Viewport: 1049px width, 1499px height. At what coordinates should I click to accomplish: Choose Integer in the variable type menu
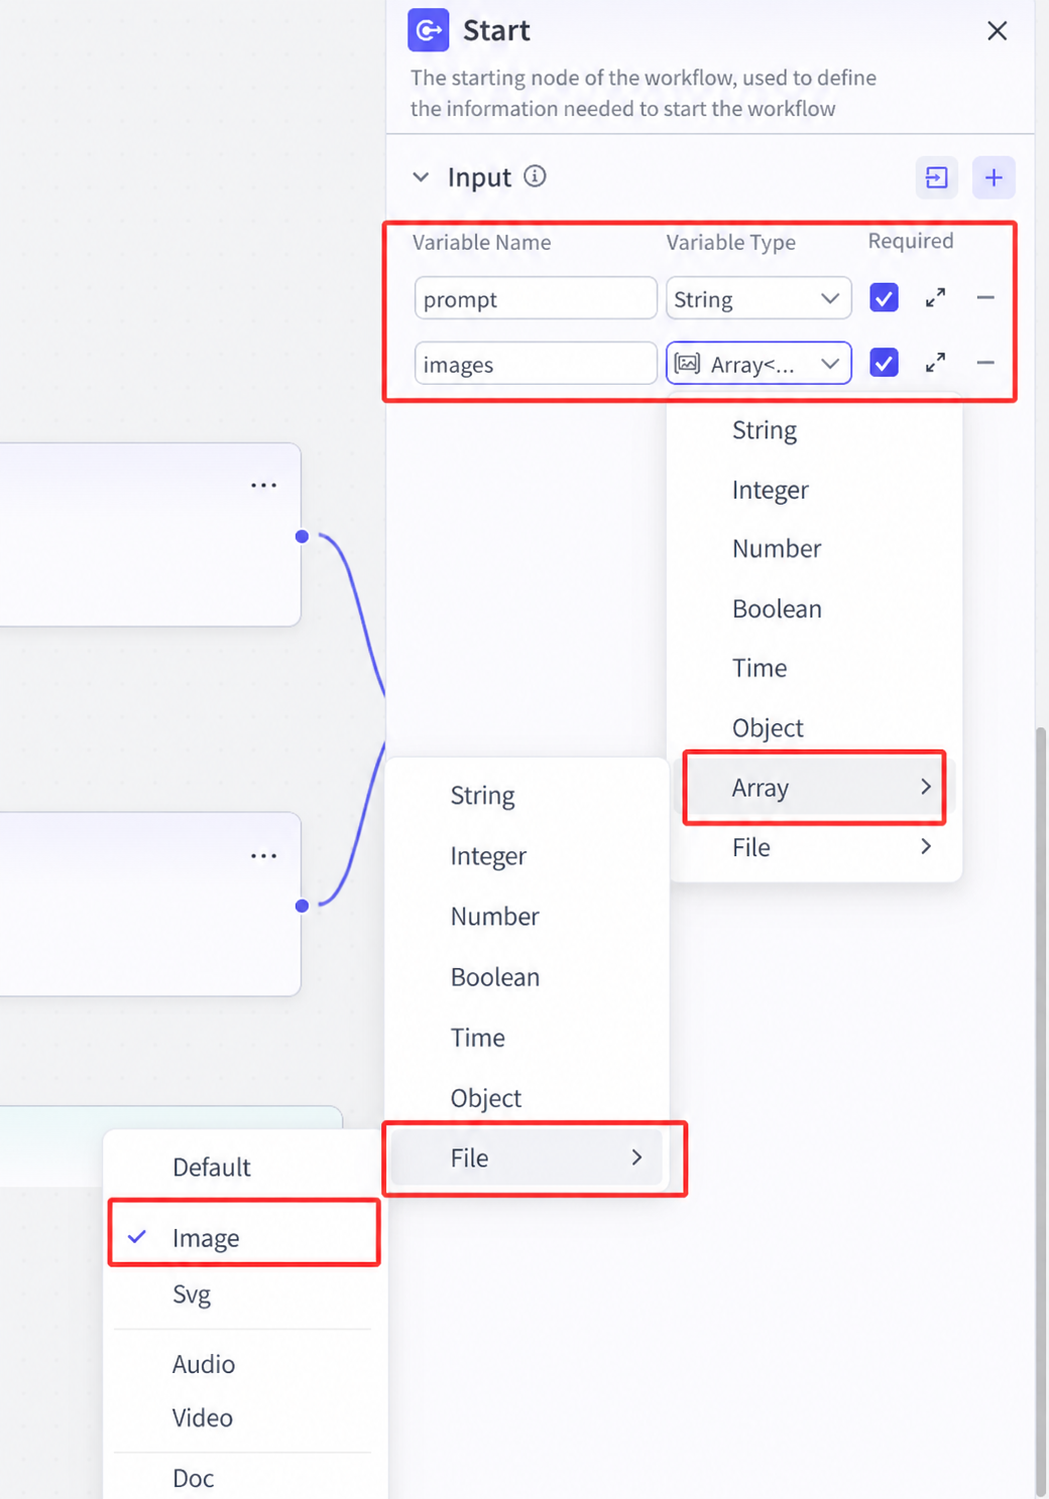click(x=770, y=490)
